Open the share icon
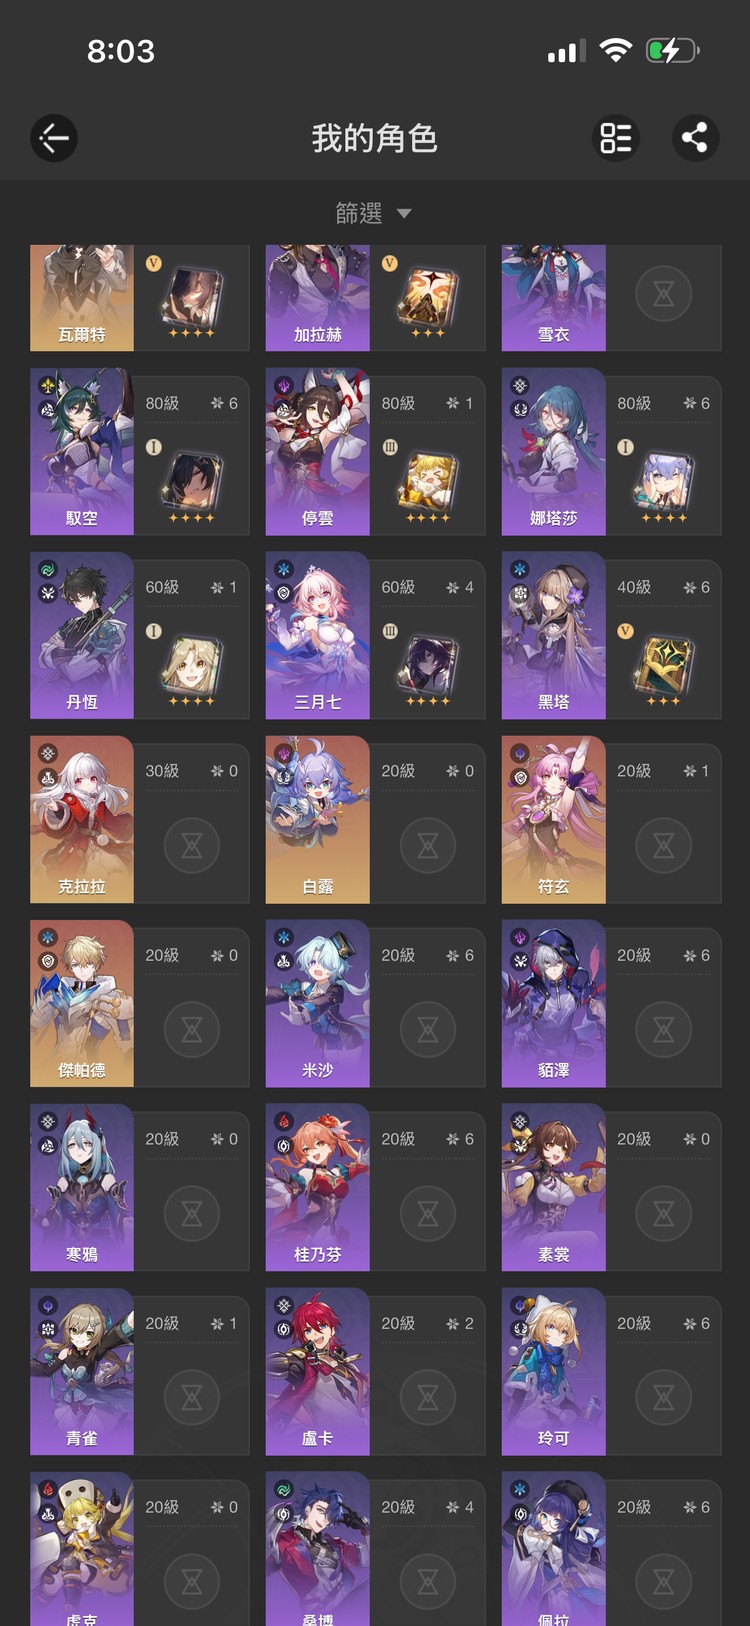This screenshot has height=1626, width=750. pos(695,138)
